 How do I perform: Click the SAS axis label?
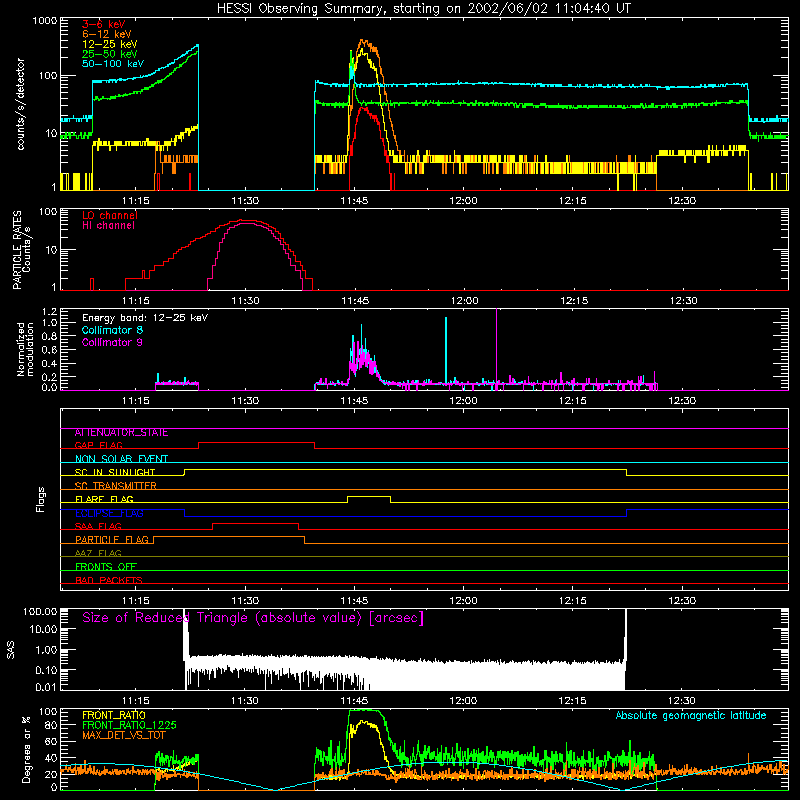pos(11,650)
